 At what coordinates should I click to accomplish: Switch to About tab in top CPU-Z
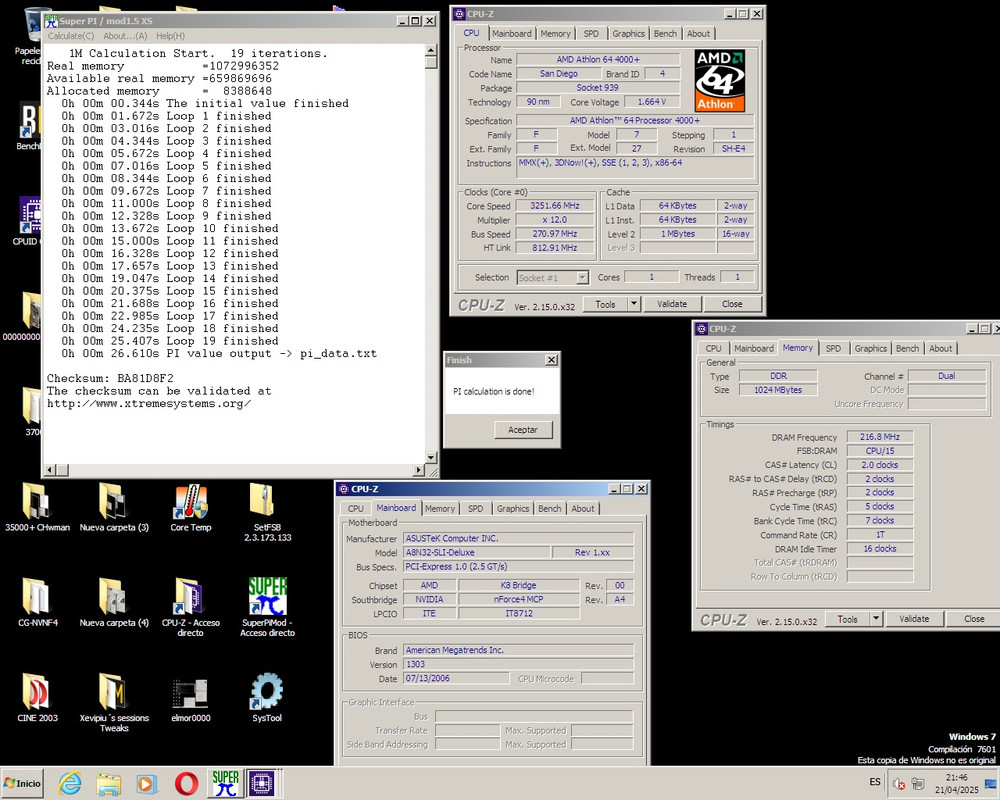[698, 34]
